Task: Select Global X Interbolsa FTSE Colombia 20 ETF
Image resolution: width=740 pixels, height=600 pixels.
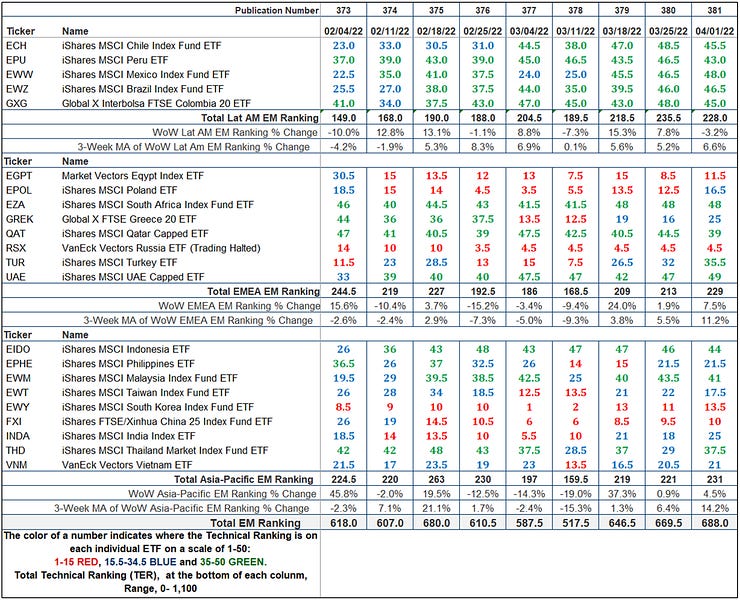Action: 156,103
